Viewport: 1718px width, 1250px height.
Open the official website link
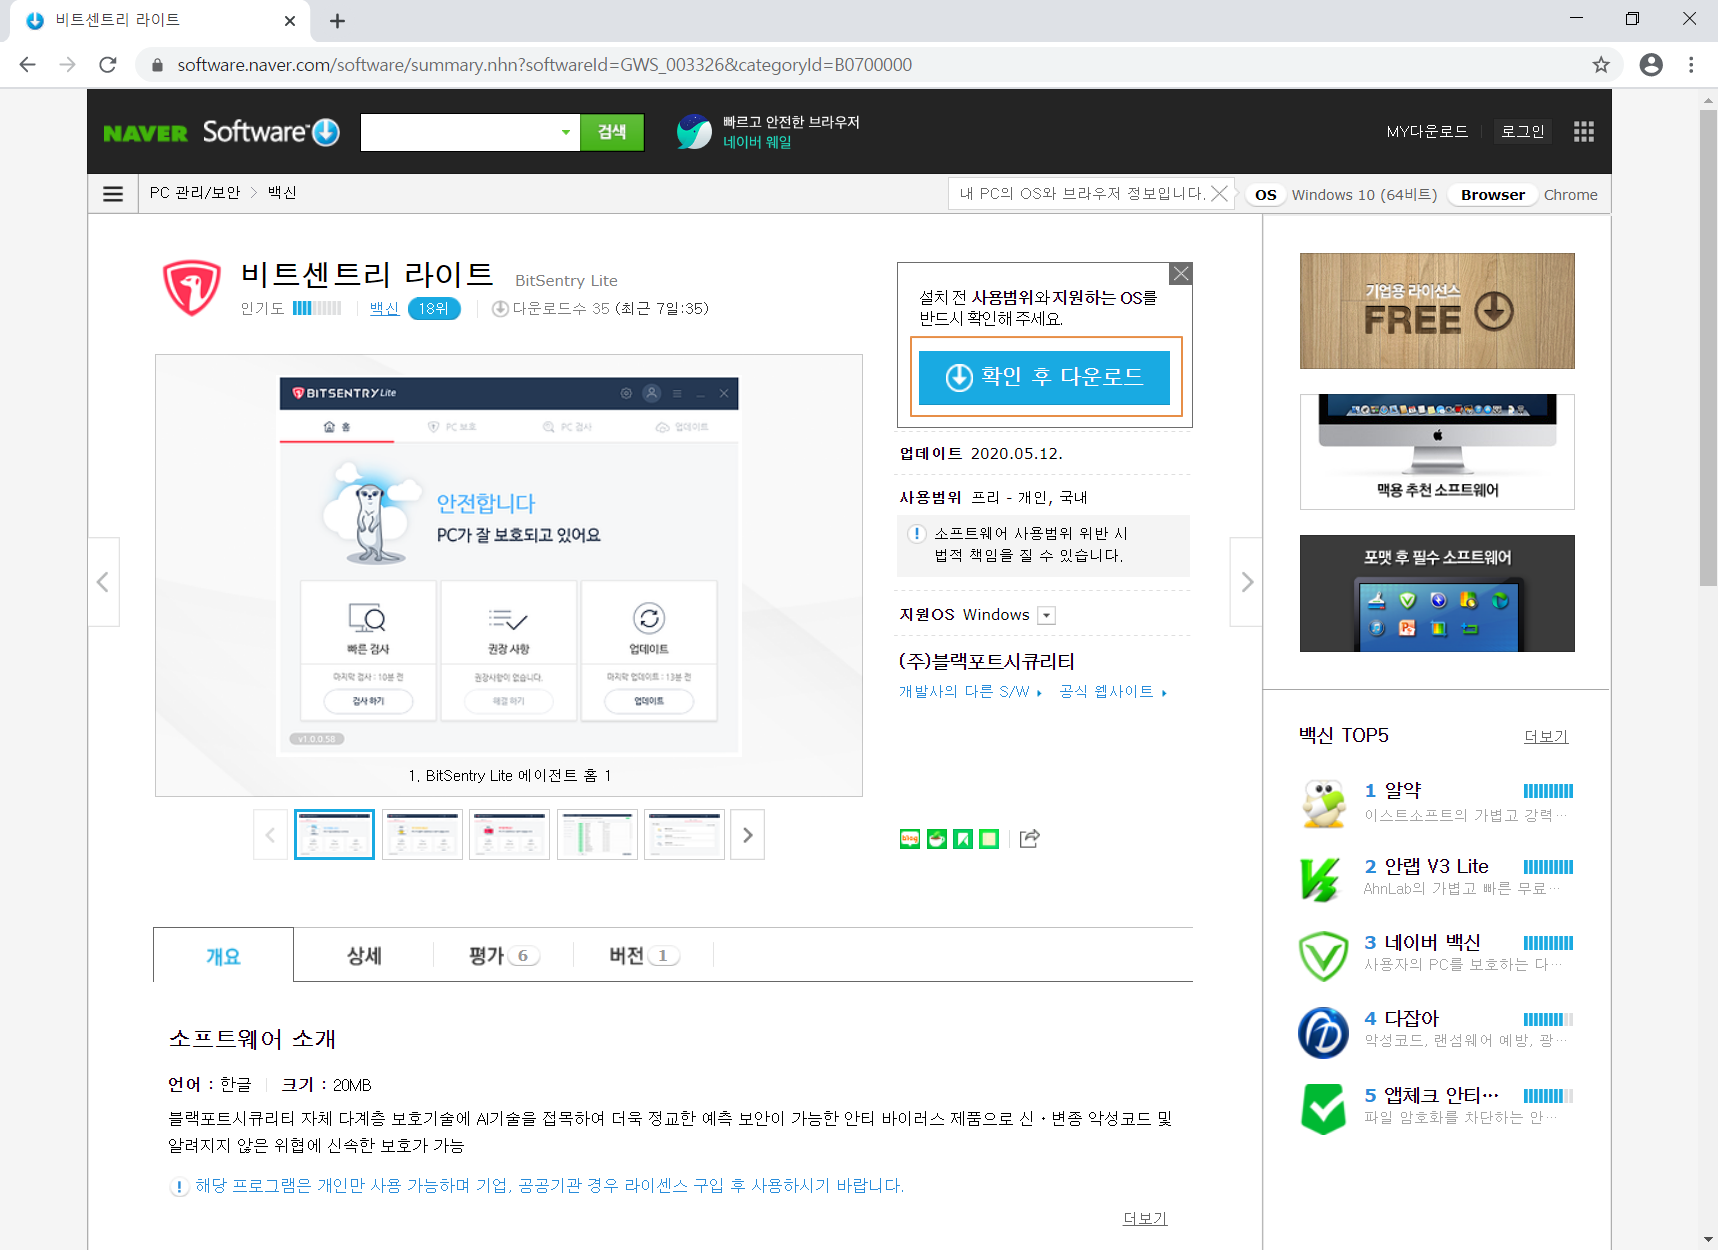(x=1112, y=692)
